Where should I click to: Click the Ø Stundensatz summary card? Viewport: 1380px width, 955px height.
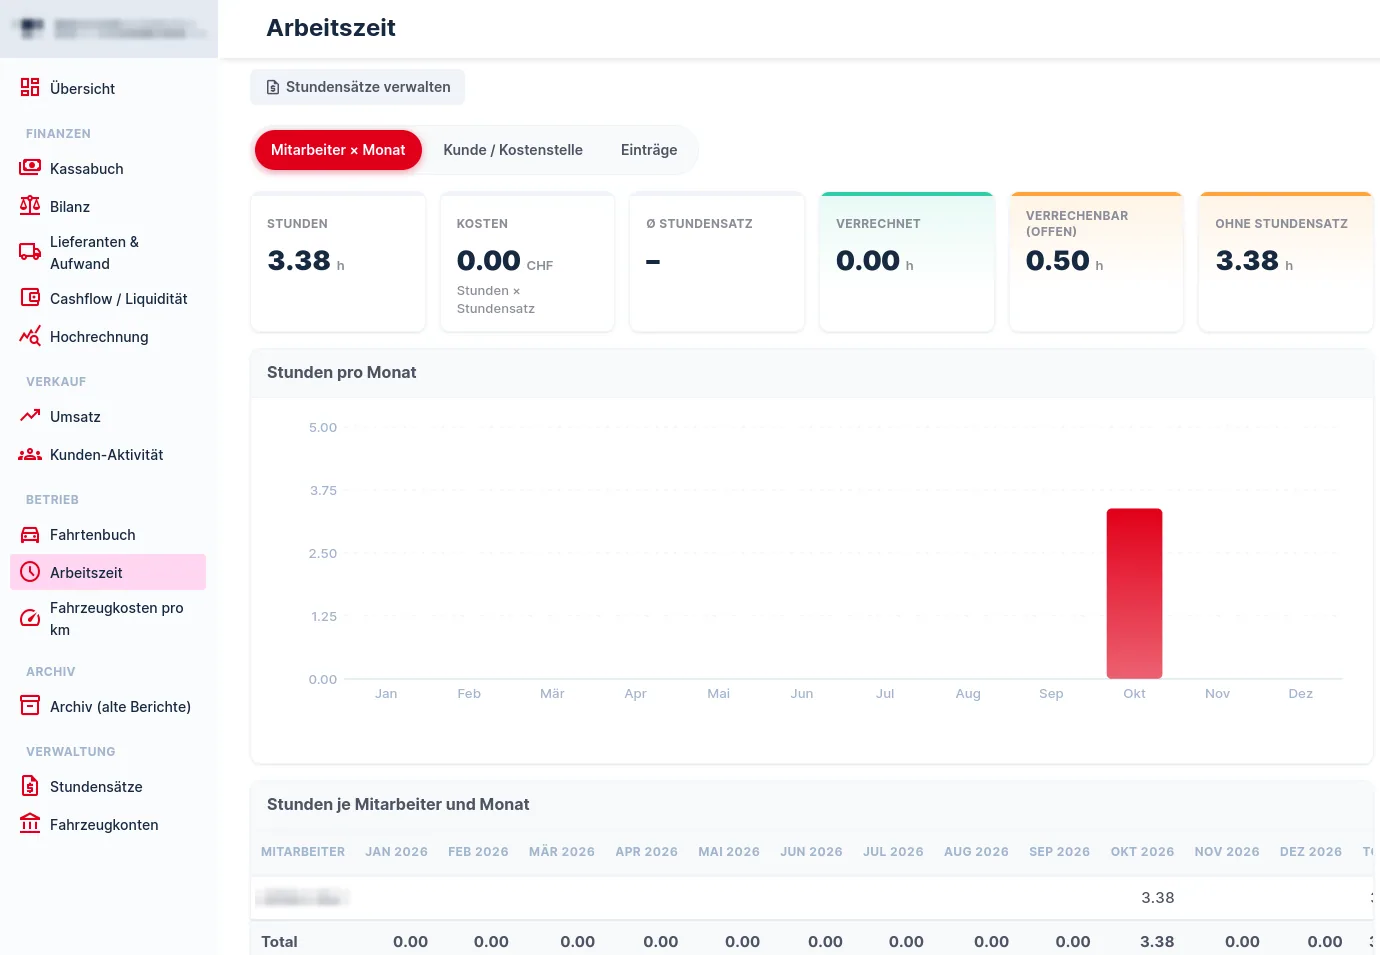717,261
